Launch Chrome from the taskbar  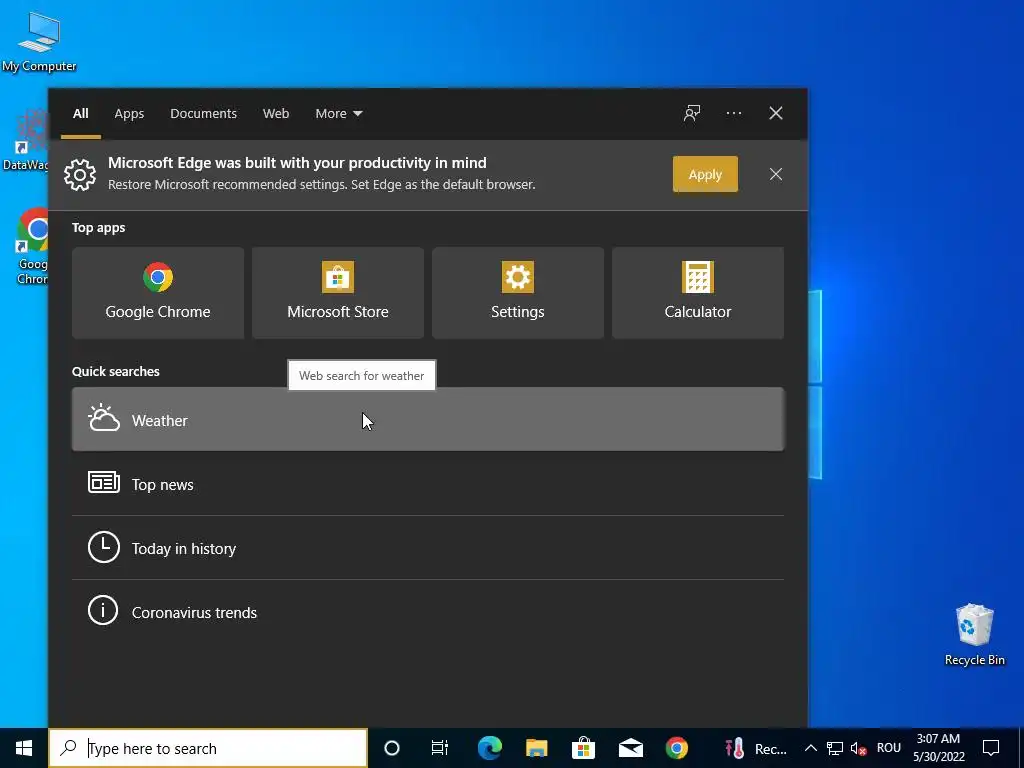[677, 748]
